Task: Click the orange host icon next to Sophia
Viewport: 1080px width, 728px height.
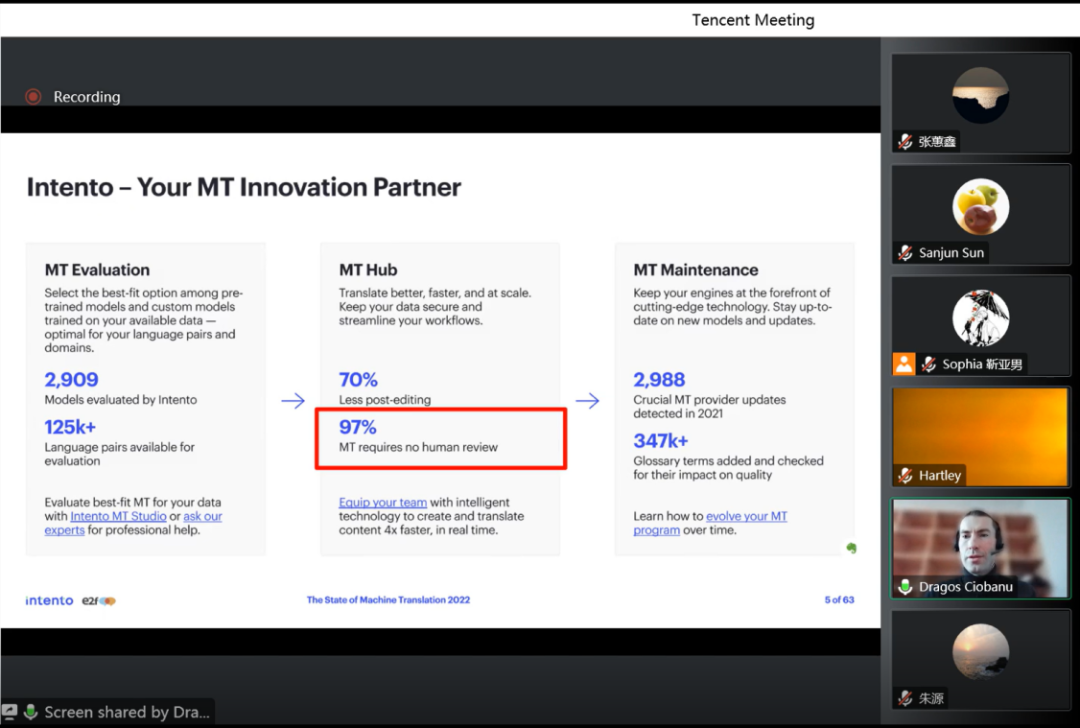Action: point(904,364)
